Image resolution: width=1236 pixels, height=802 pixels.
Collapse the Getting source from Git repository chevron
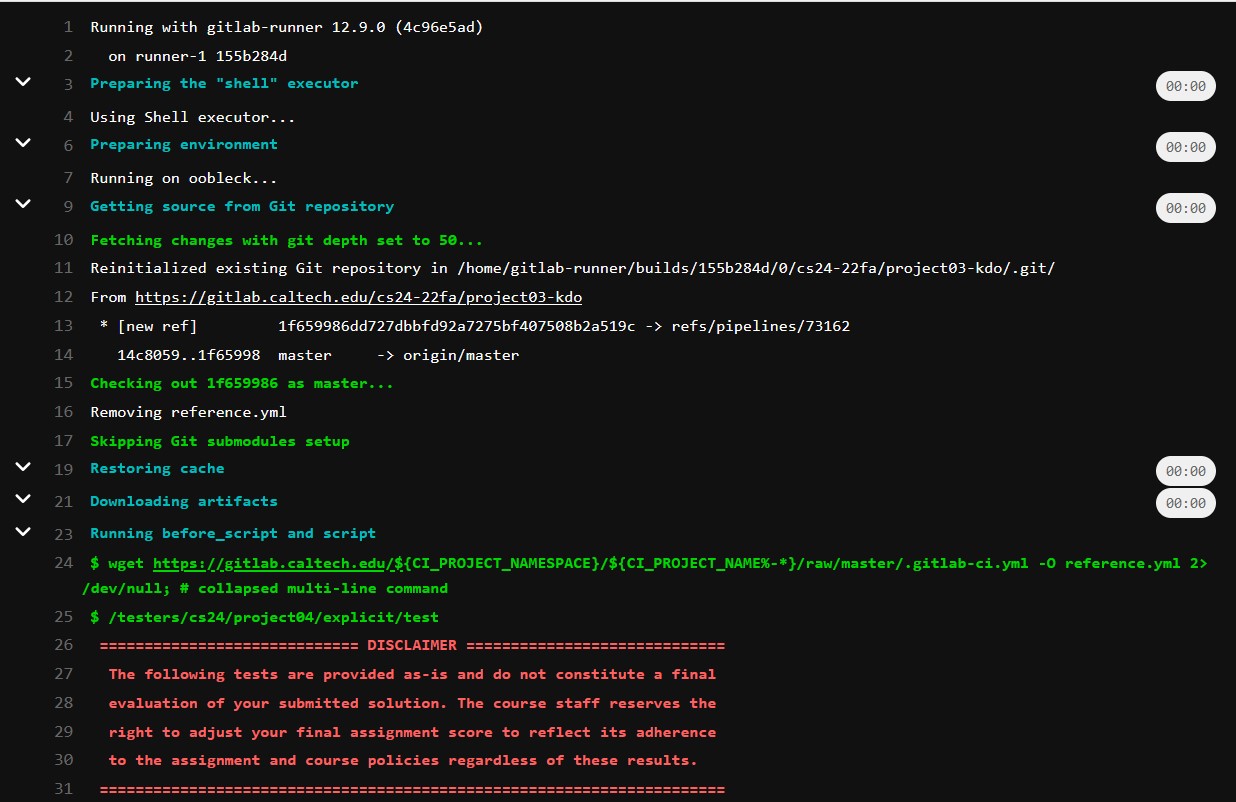point(23,205)
